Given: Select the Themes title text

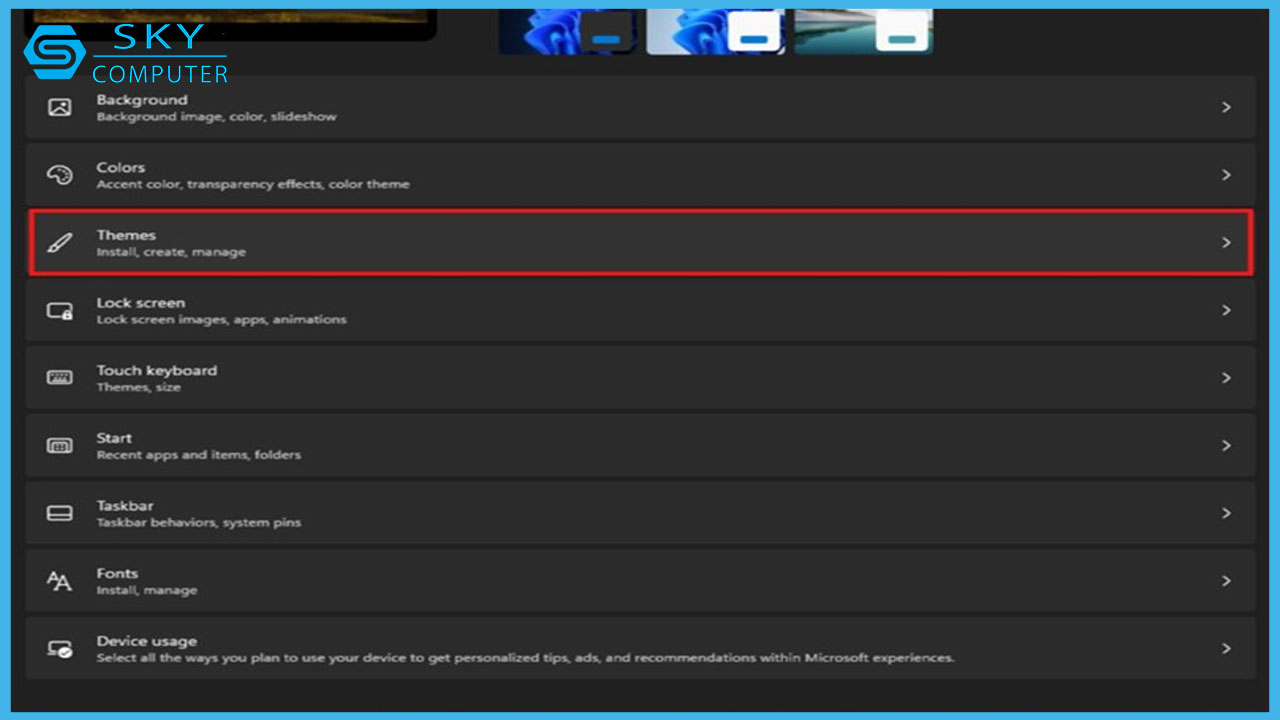Looking at the screenshot, I should click(x=126, y=235).
